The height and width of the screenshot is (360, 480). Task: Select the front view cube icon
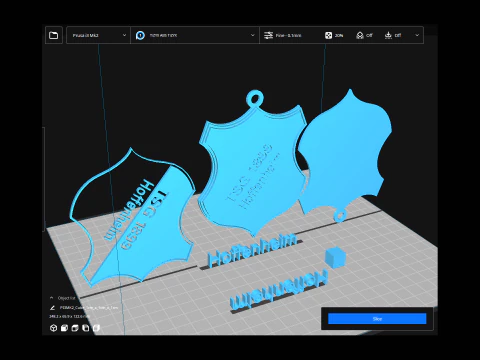(x=64, y=328)
